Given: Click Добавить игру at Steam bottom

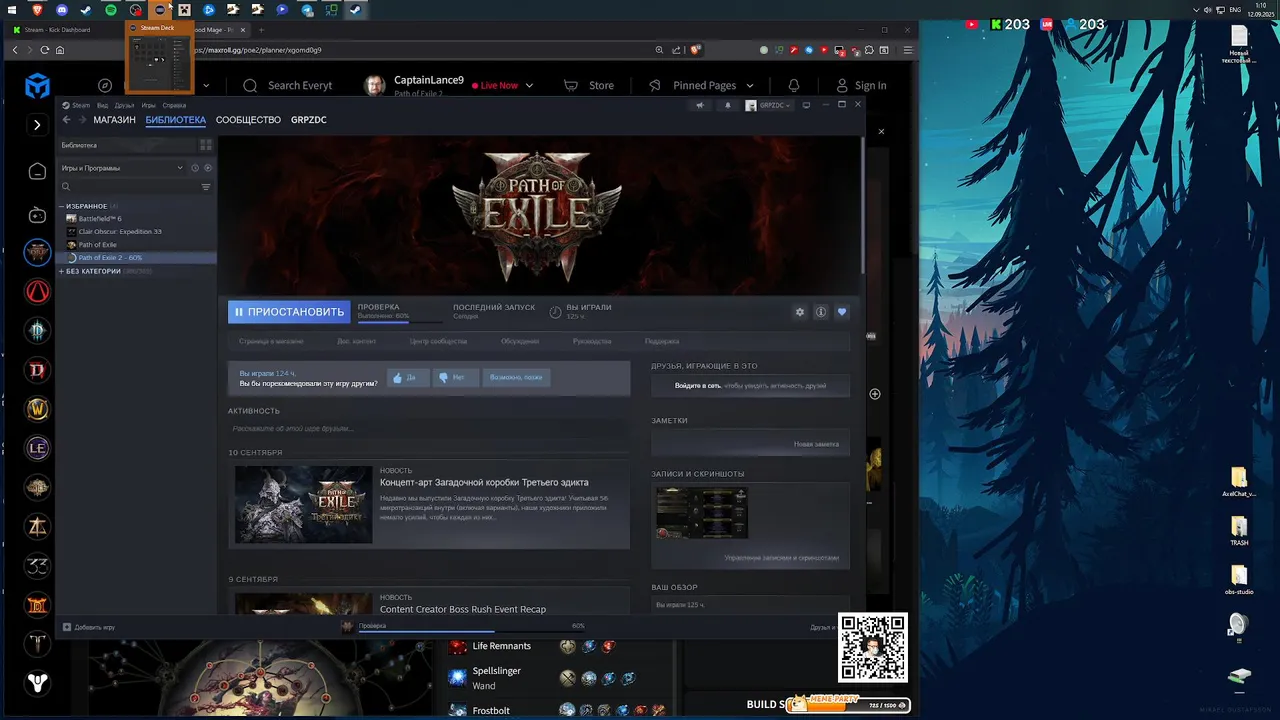Looking at the screenshot, I should click(88, 627).
